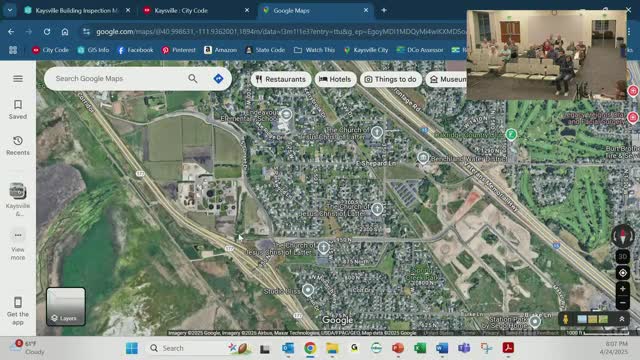Click the green golf course map pin

(x=511, y=134)
